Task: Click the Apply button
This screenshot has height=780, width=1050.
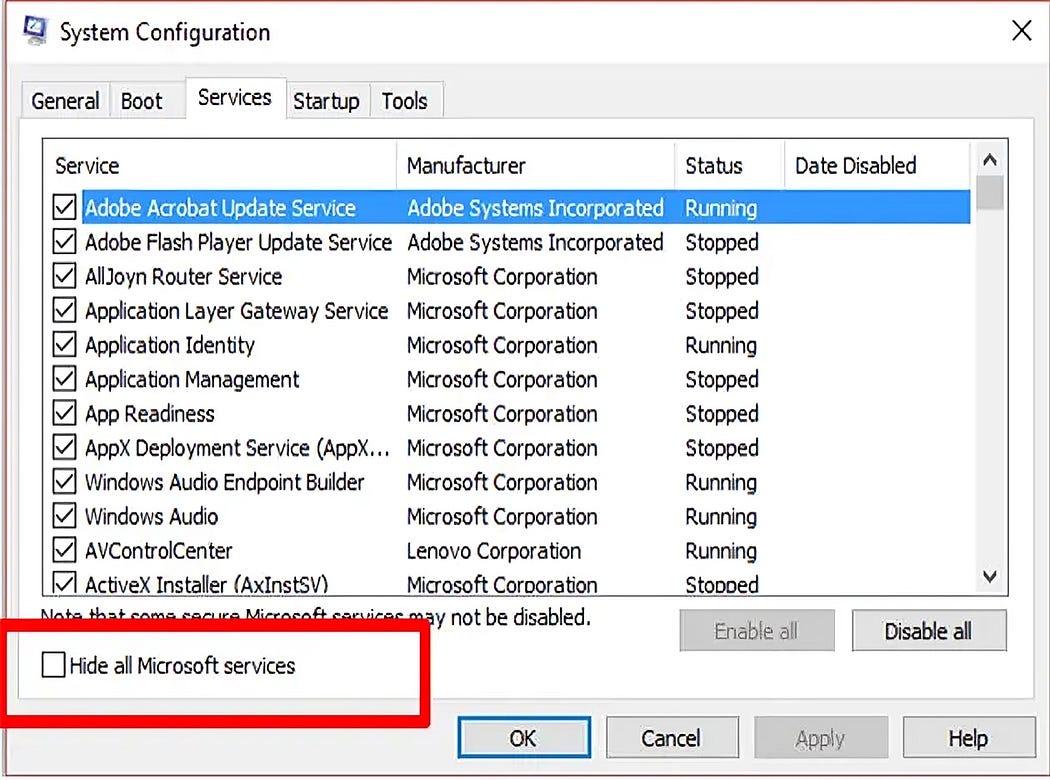Action: [820, 738]
